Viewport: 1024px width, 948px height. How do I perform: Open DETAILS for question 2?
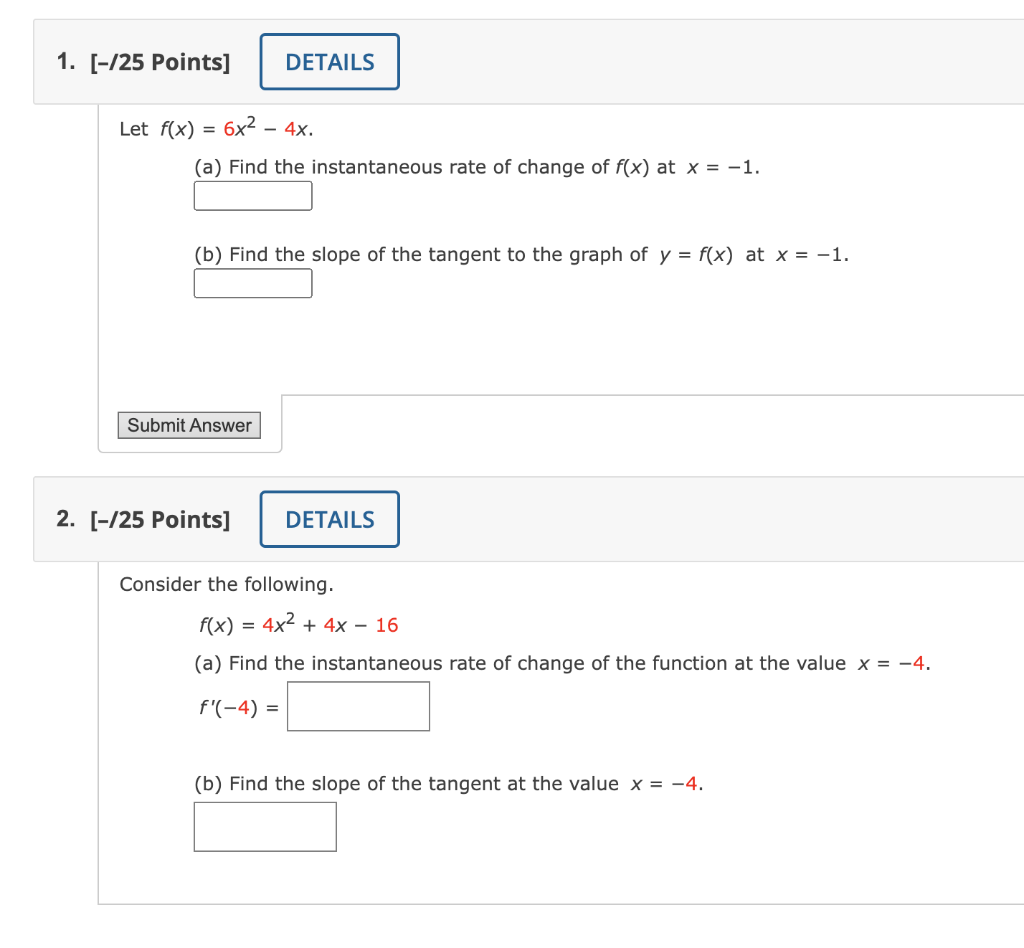(x=329, y=518)
